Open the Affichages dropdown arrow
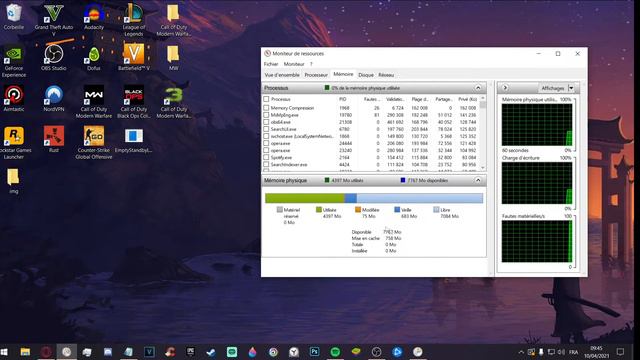The image size is (640, 360). point(571,88)
